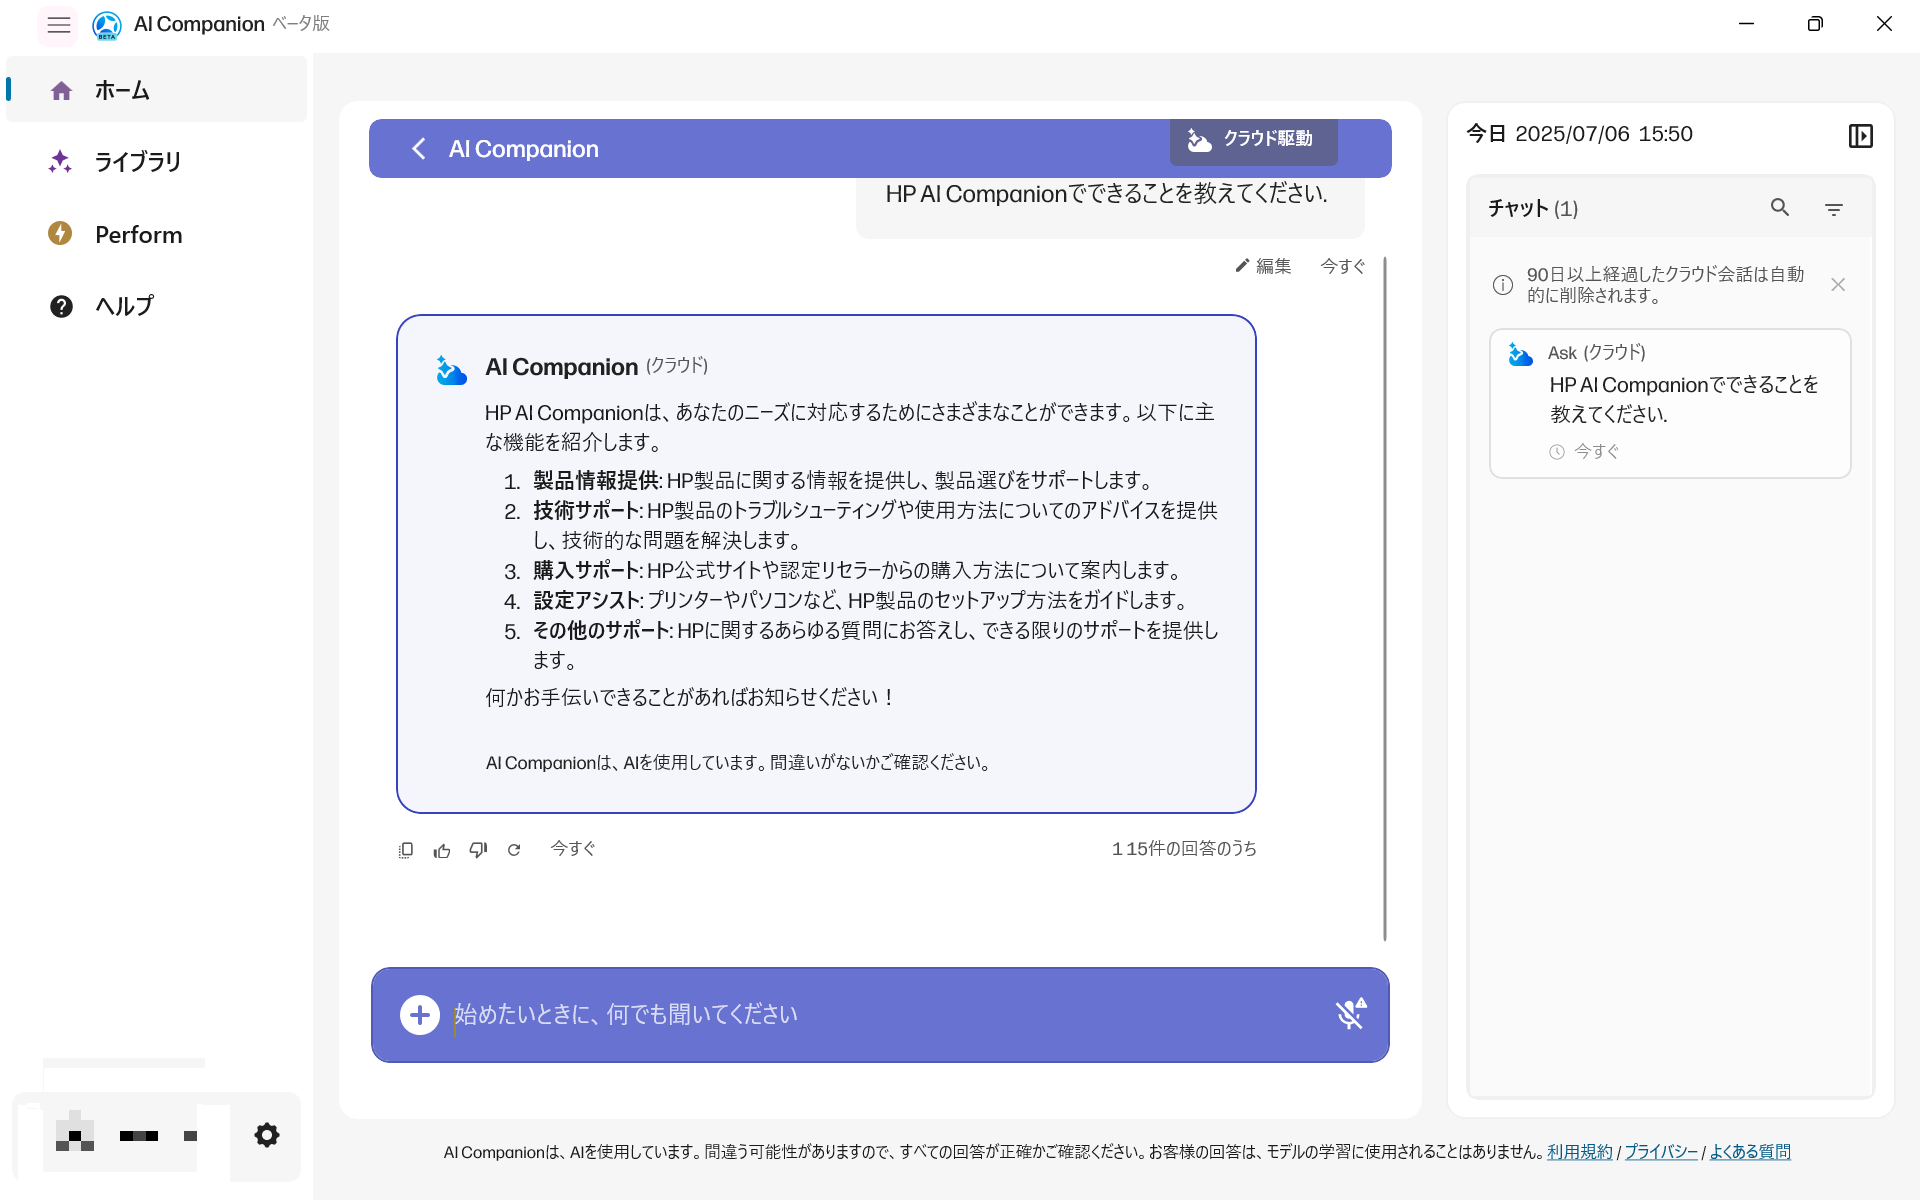Toggle the クラウド駆動 mode button

pyautogui.click(x=1253, y=140)
